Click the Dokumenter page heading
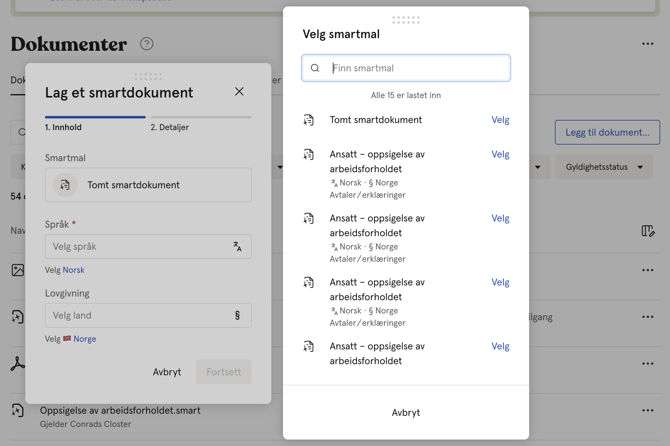This screenshot has width=670, height=446. (x=69, y=44)
